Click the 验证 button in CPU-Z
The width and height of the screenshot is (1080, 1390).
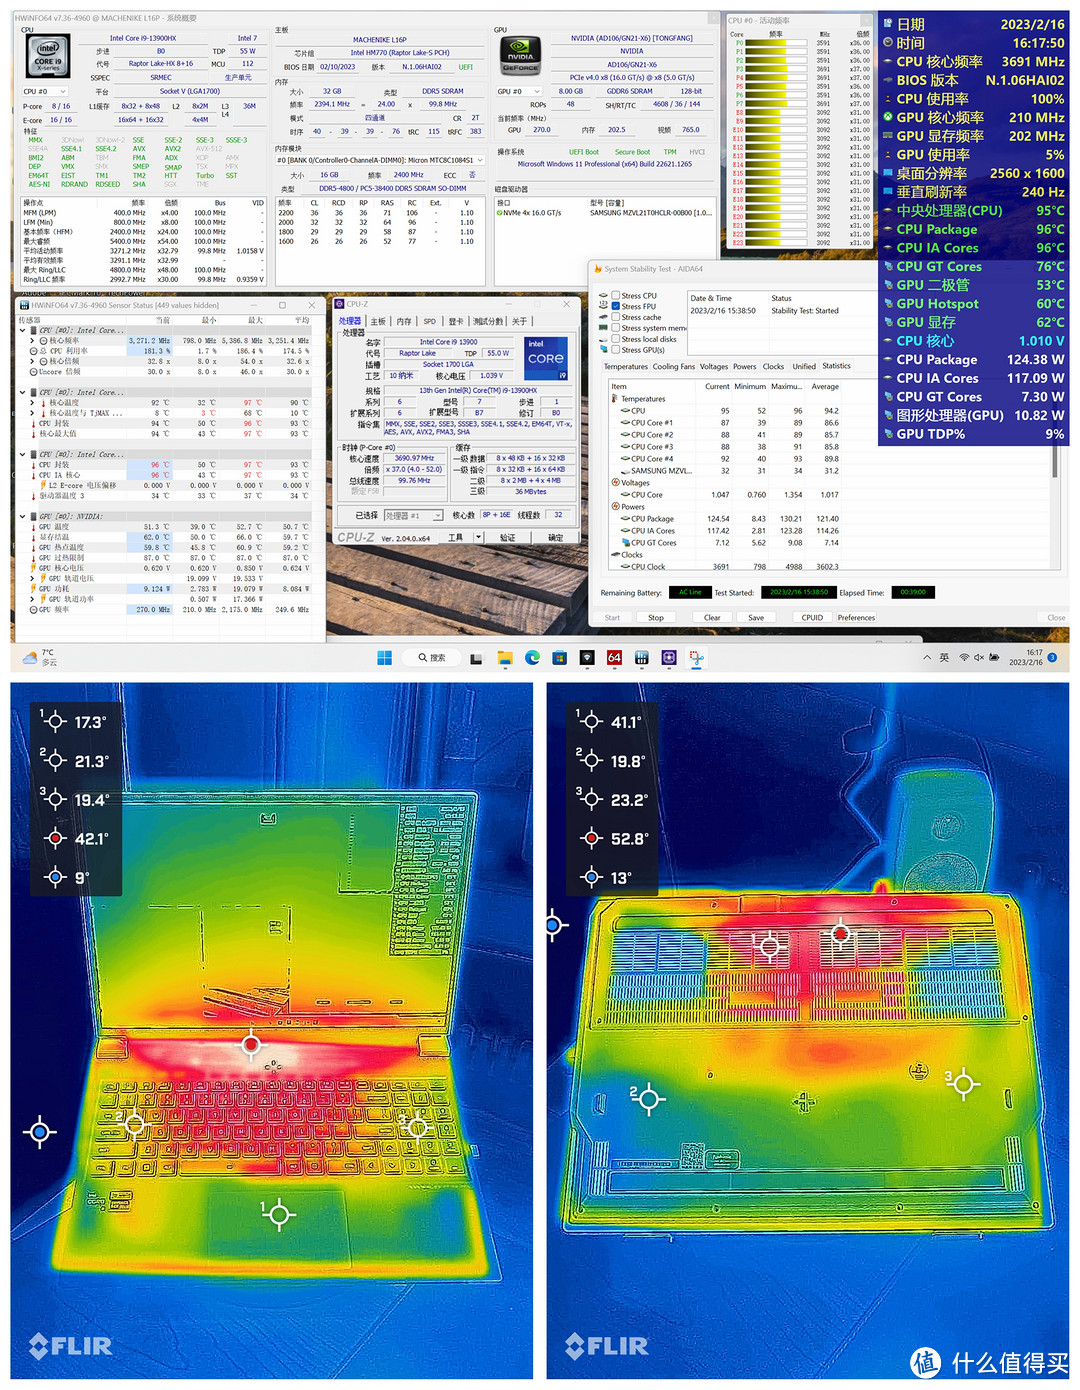coord(508,538)
